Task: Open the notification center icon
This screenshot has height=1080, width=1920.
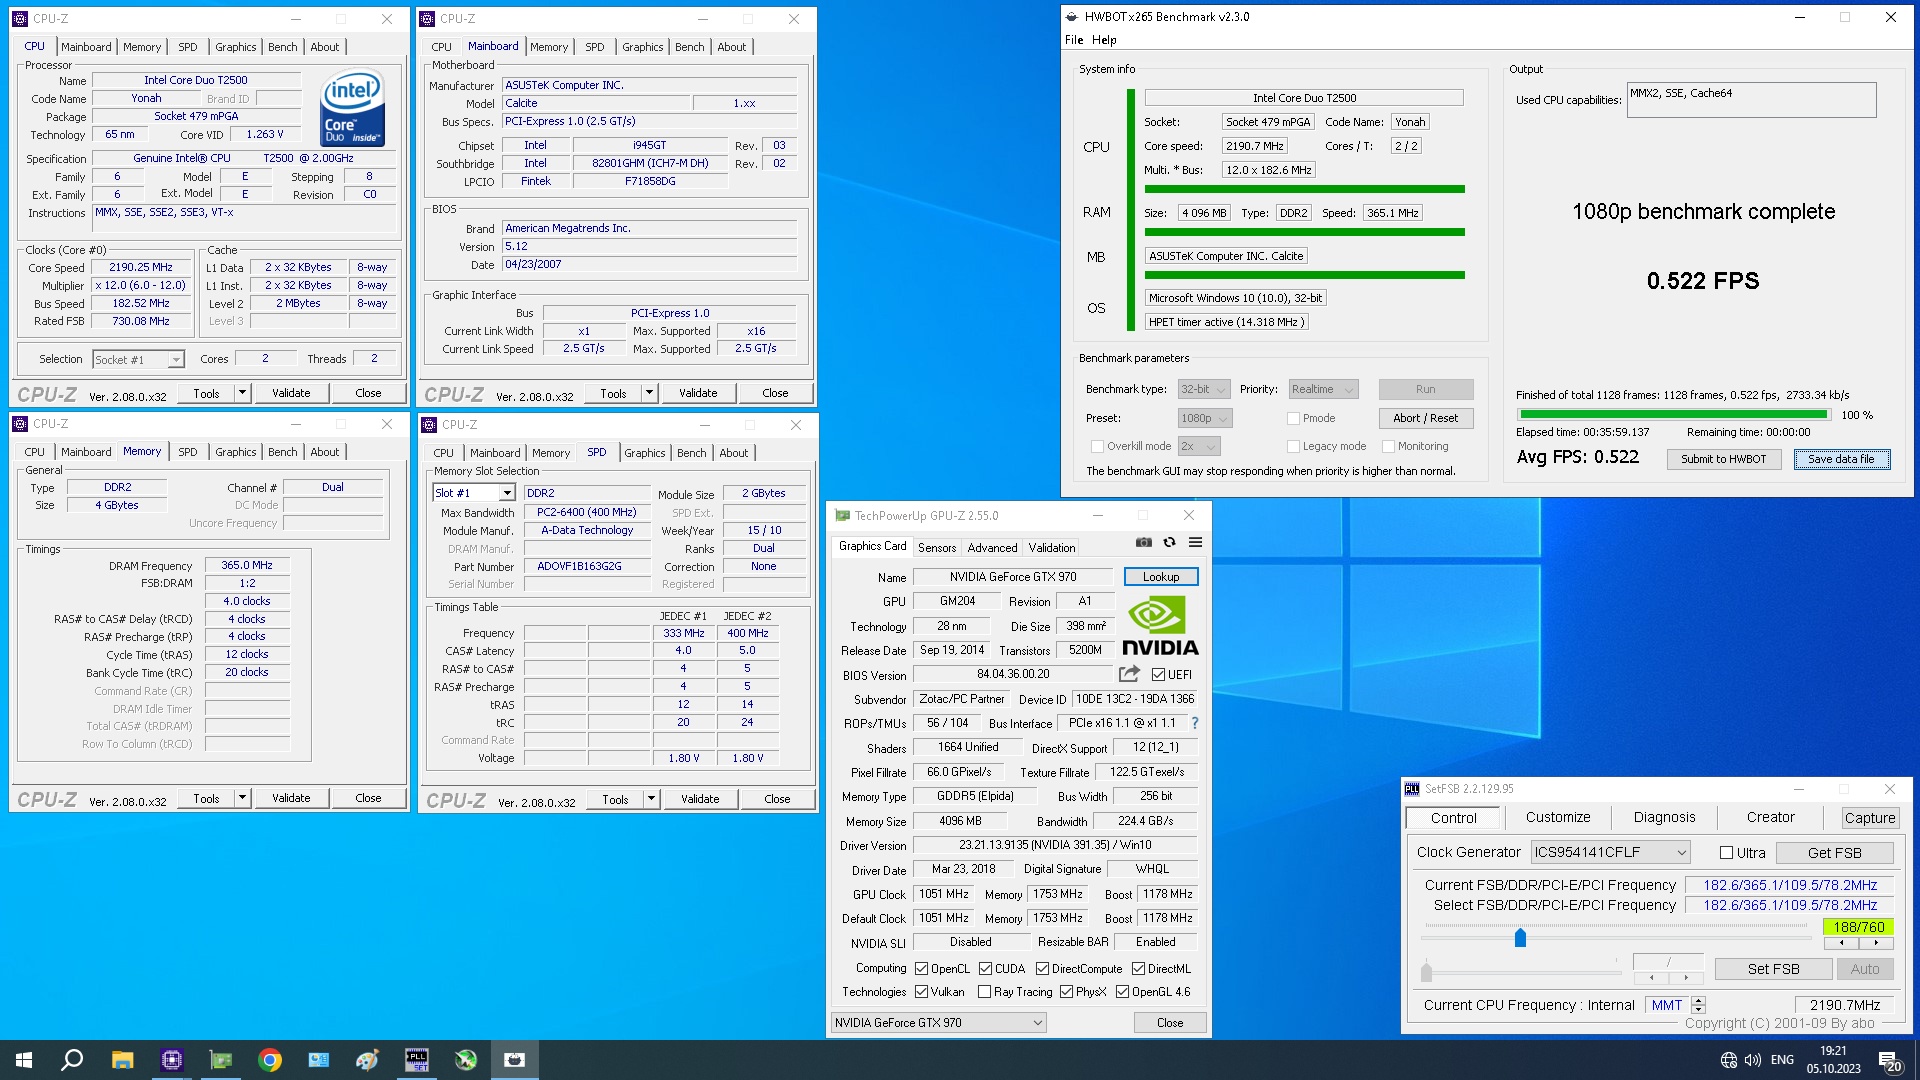Action: (x=1889, y=1061)
